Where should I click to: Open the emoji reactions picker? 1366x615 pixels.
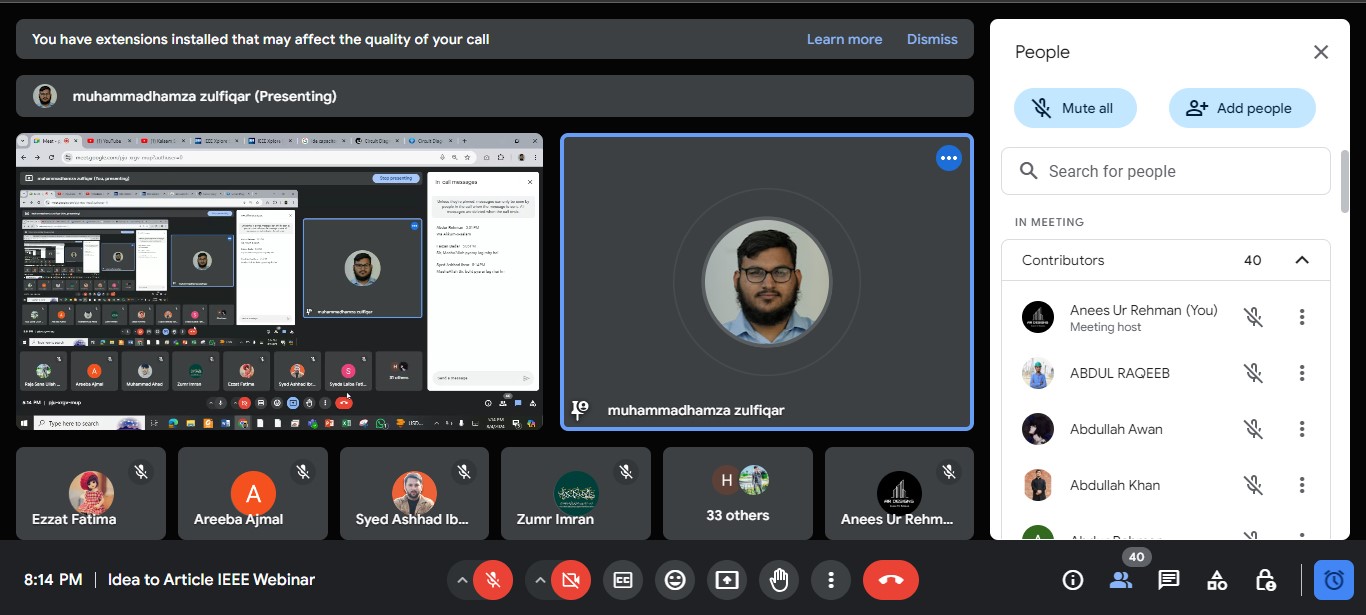pos(675,580)
